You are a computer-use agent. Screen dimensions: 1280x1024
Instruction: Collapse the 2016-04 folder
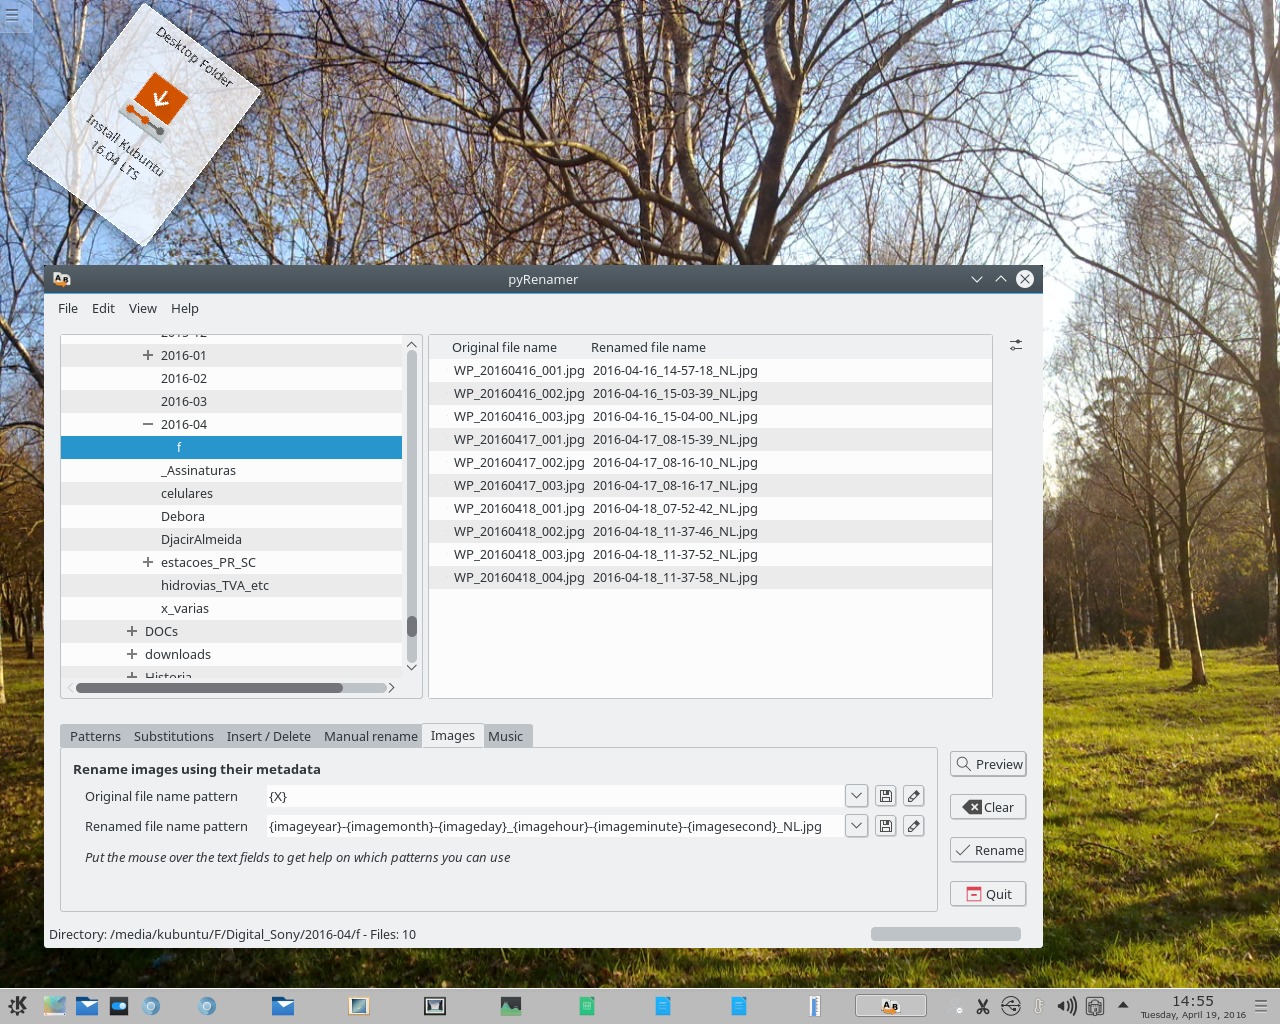click(148, 424)
